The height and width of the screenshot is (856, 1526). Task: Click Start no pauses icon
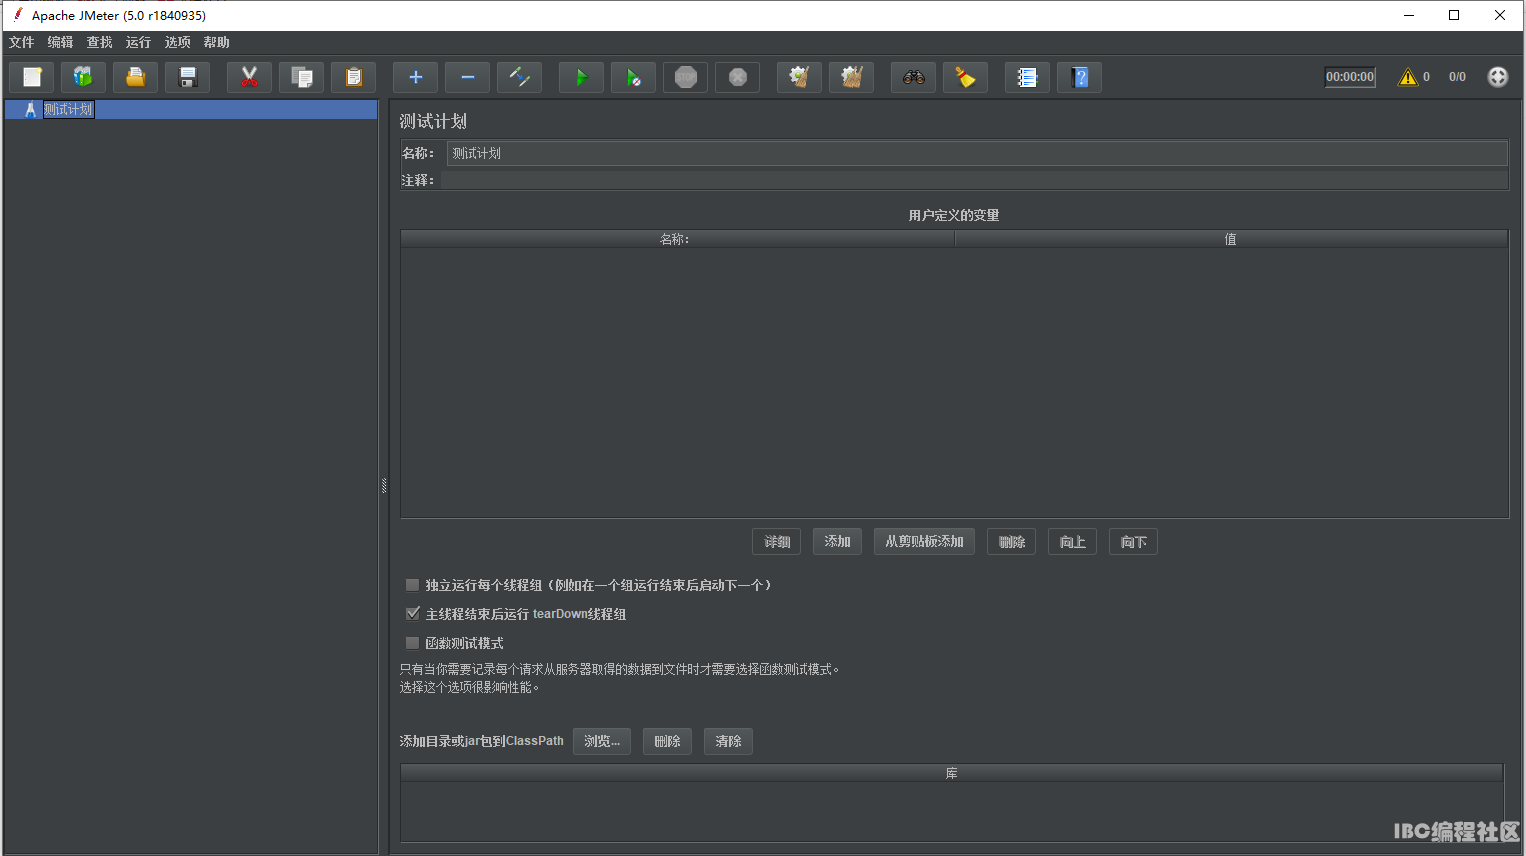tap(633, 77)
